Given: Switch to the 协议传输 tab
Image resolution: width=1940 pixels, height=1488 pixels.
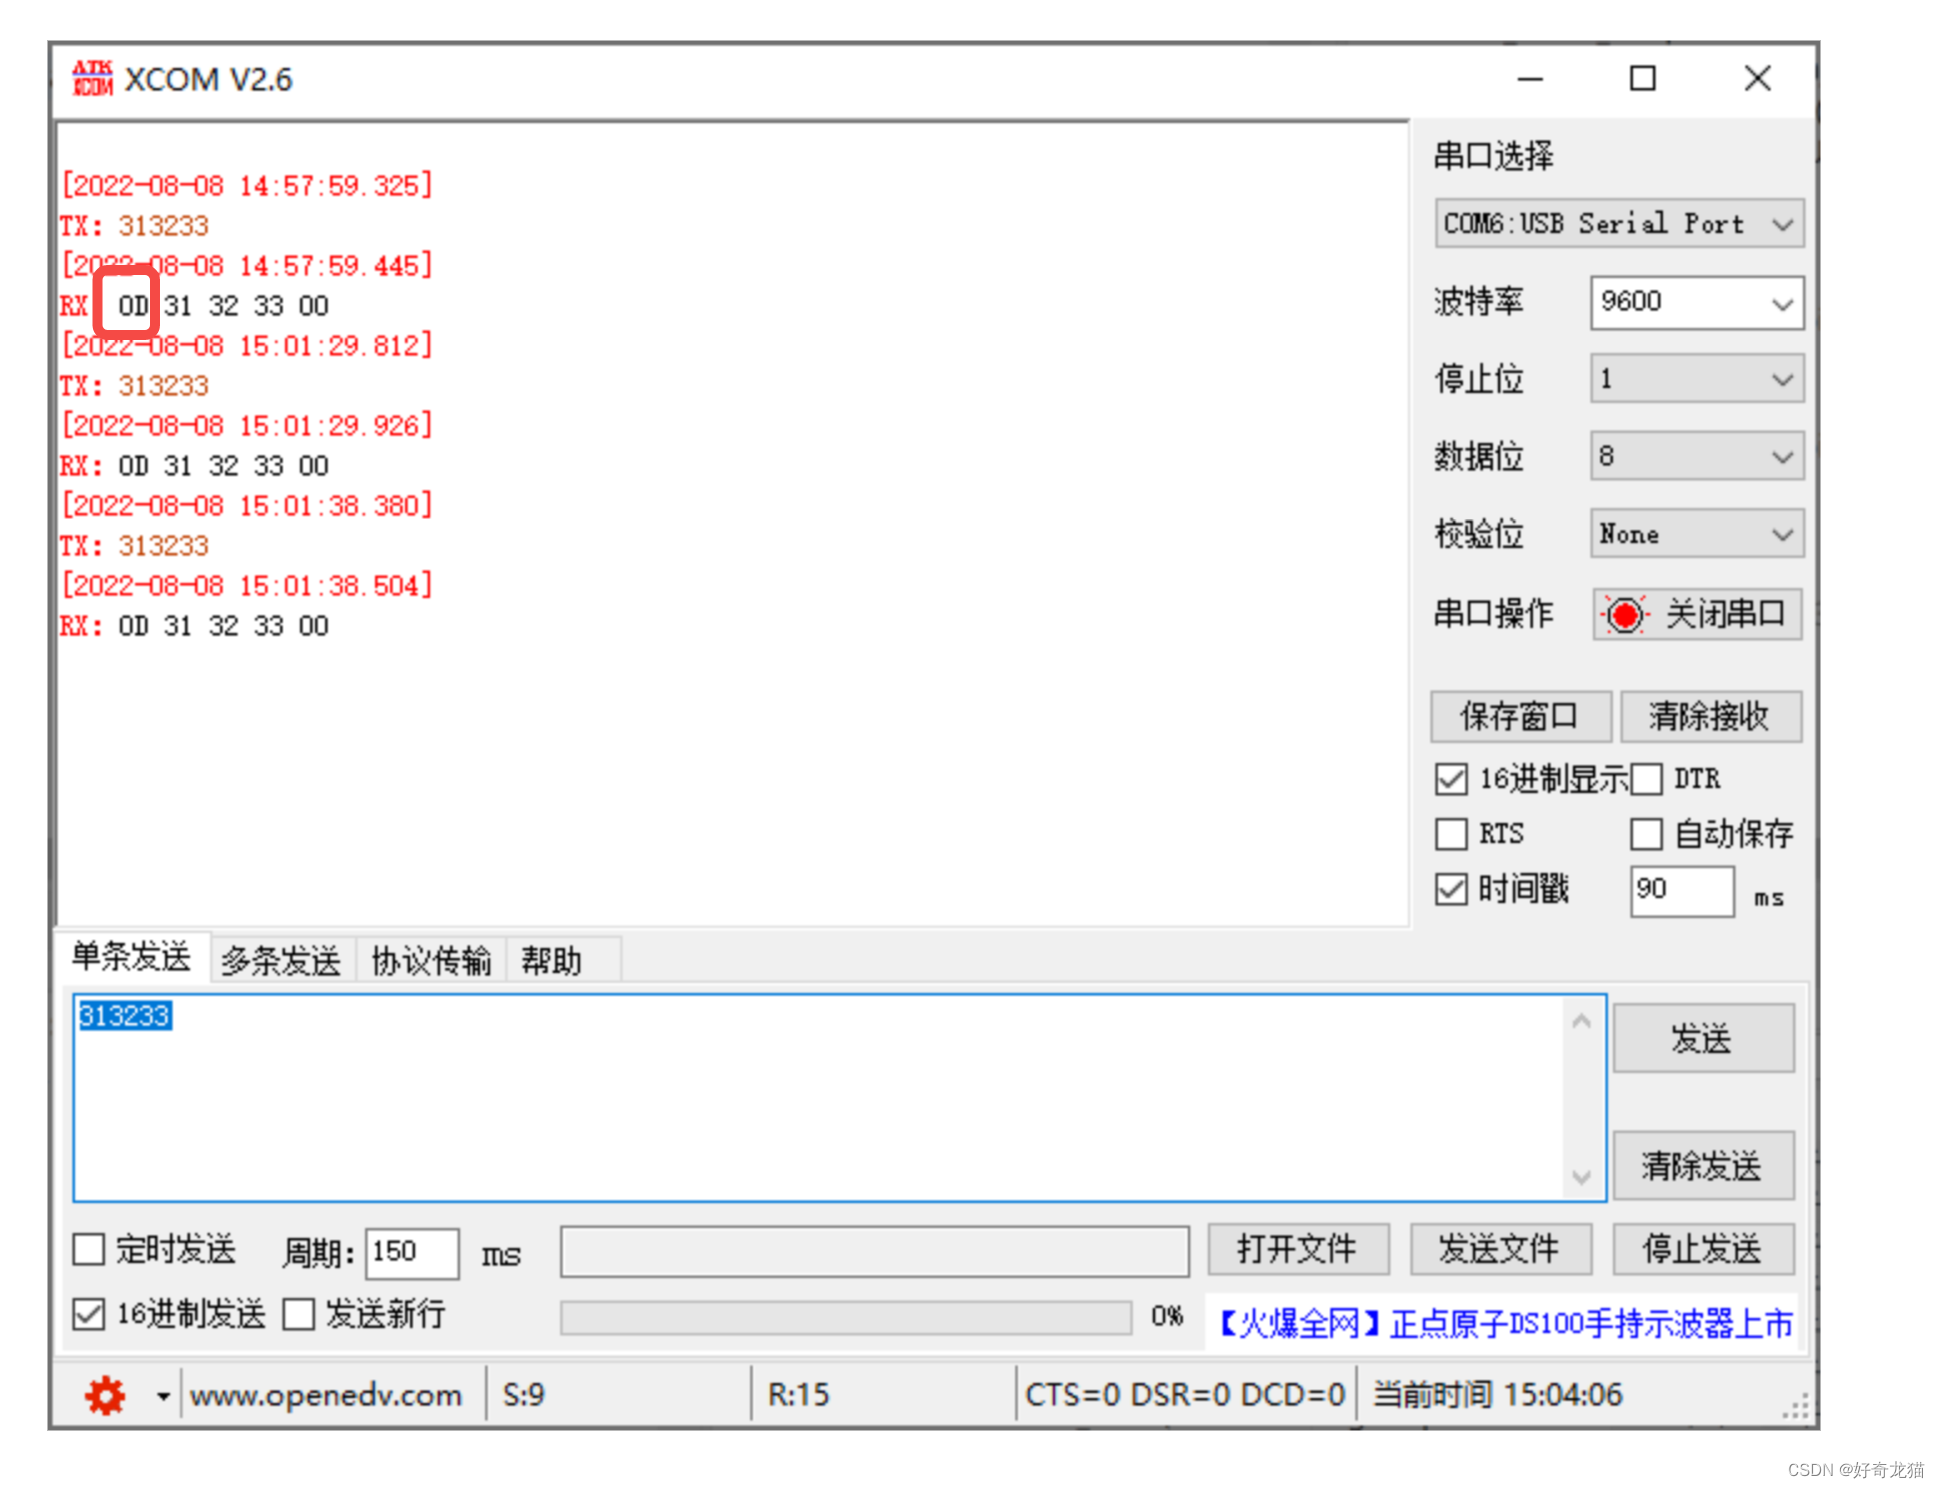Looking at the screenshot, I should (431, 961).
